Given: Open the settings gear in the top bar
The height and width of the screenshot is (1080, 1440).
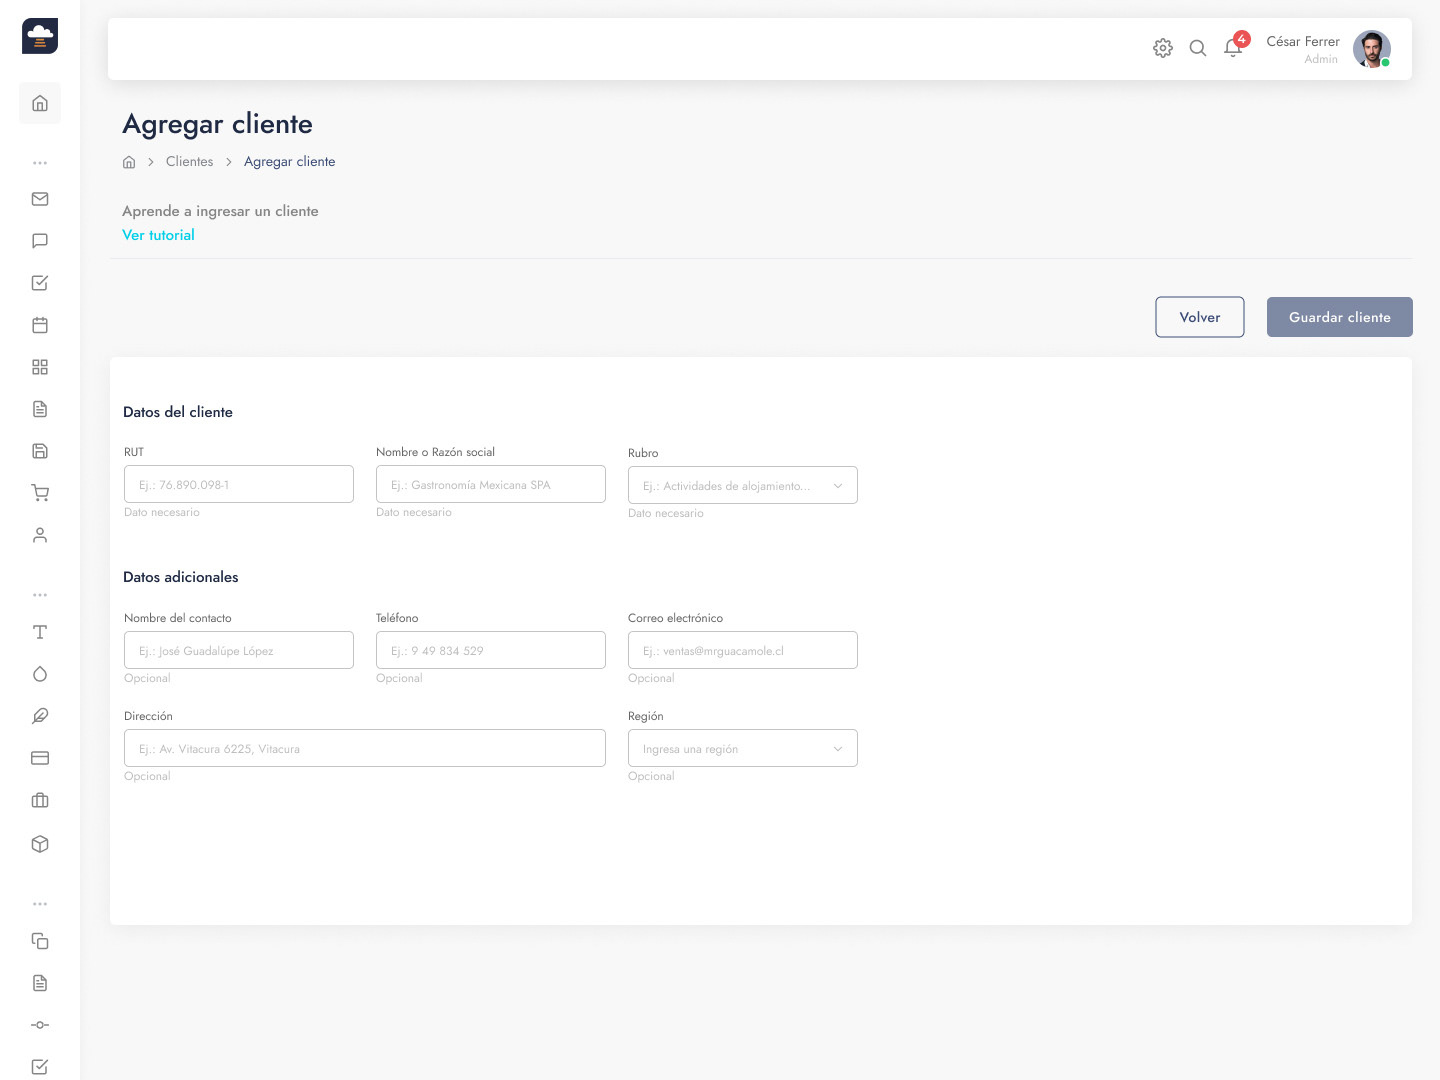Looking at the screenshot, I should pyautogui.click(x=1163, y=48).
